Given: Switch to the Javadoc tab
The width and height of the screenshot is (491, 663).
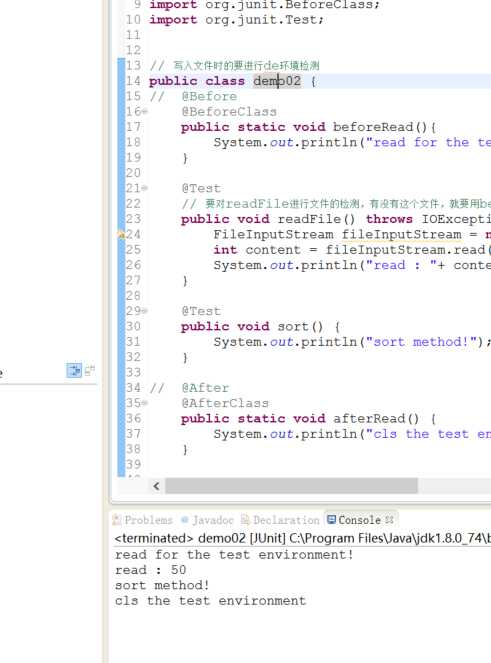Looking at the screenshot, I should click(x=207, y=520).
